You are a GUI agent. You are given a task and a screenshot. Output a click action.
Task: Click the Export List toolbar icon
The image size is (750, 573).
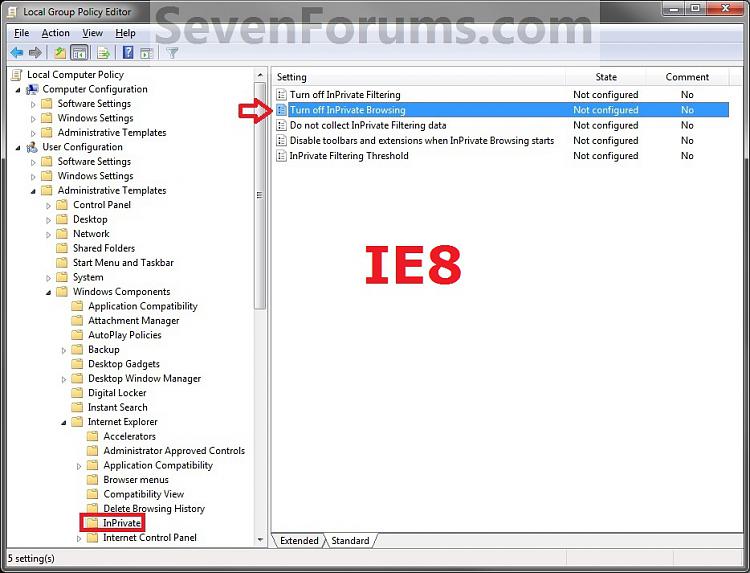103,53
